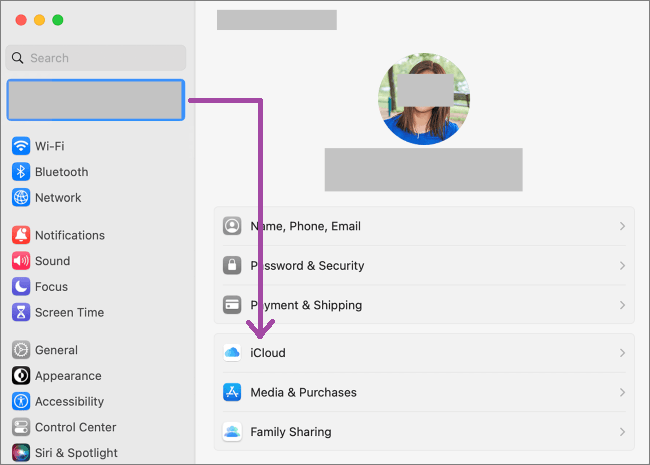Click the App Store icon for Media & Purchases
Screen dimensions: 650x465
coord(232,392)
